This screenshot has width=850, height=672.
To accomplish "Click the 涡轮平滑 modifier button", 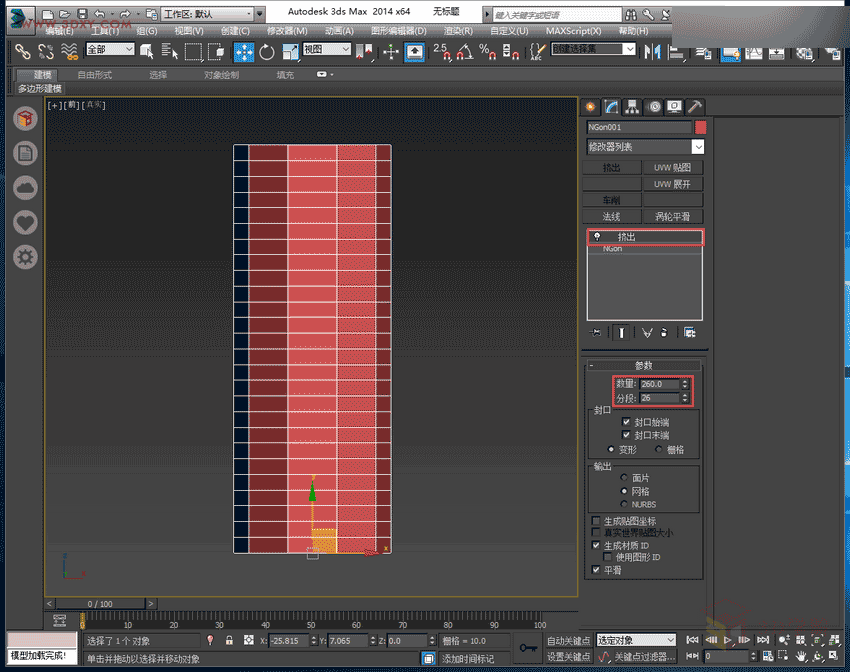I will 672,216.
